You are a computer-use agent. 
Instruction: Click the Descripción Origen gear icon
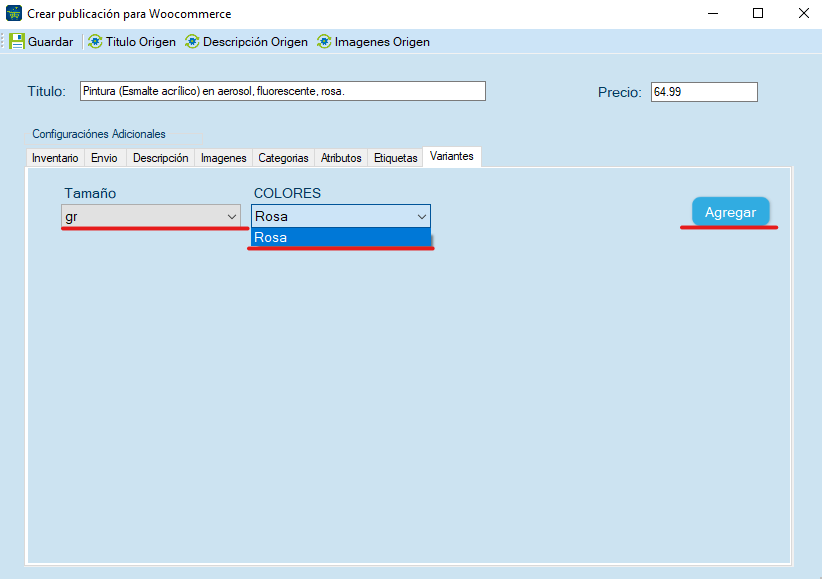[192, 41]
